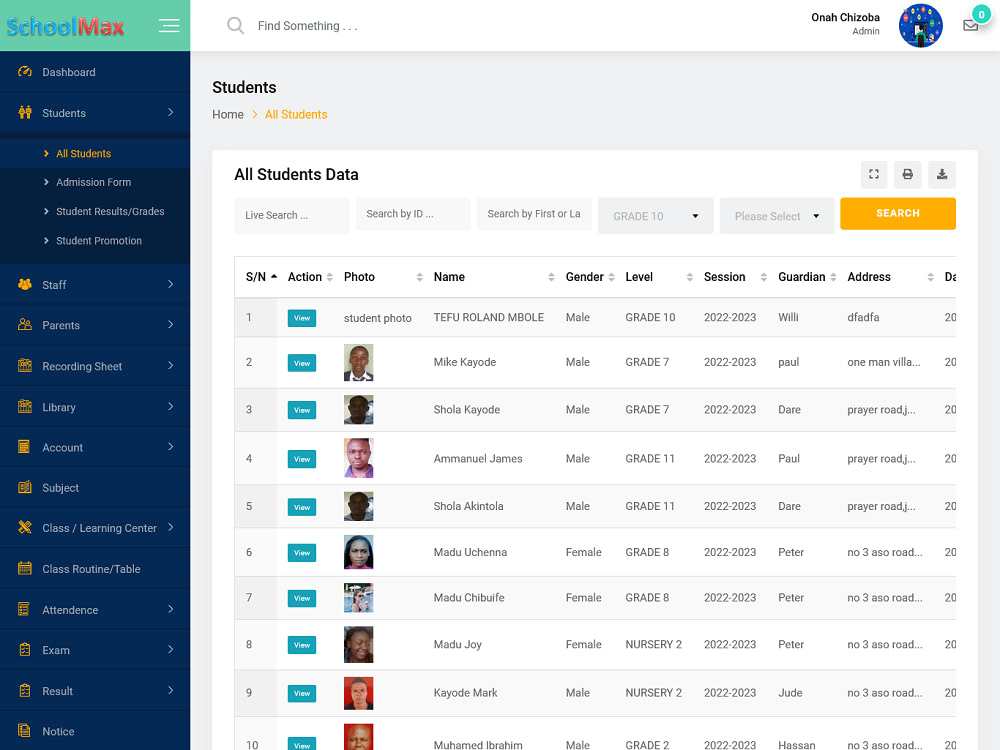The image size is (1000, 750).
Task: Download the students data export
Action: coord(941,174)
